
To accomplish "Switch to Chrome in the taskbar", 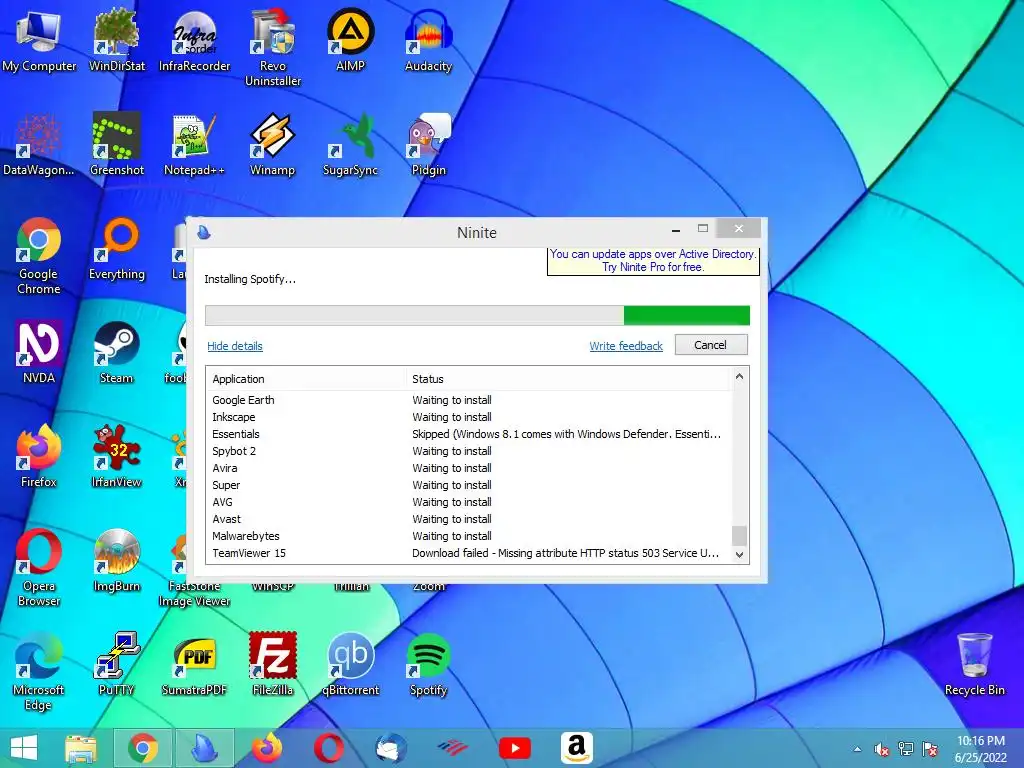I will 143,748.
